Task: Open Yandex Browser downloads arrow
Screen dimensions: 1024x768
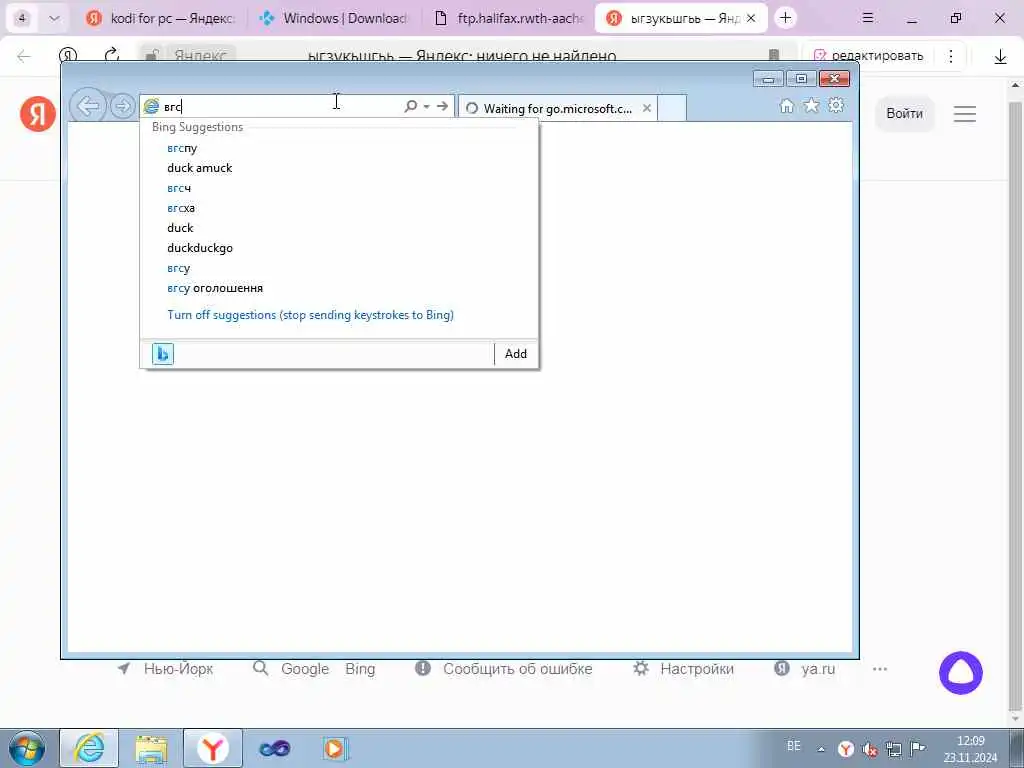Action: [x=1000, y=57]
